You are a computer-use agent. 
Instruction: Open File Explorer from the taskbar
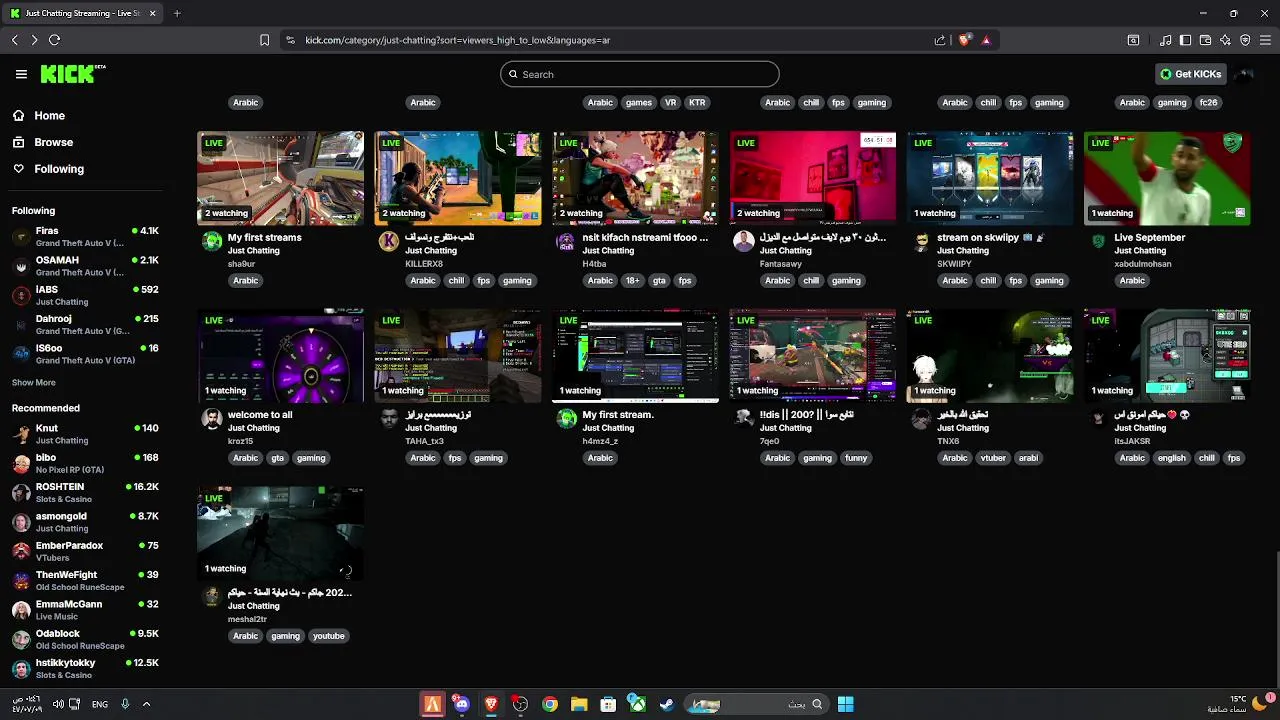pos(579,704)
